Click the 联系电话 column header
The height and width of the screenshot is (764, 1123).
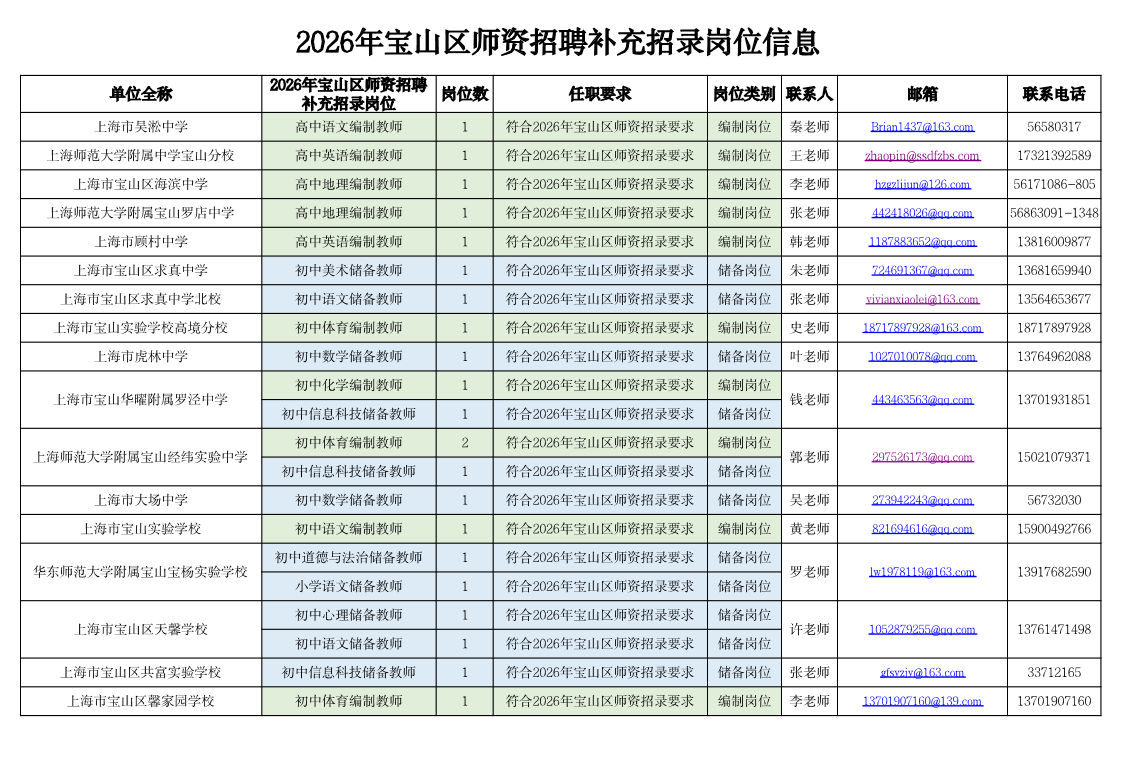coord(1054,94)
